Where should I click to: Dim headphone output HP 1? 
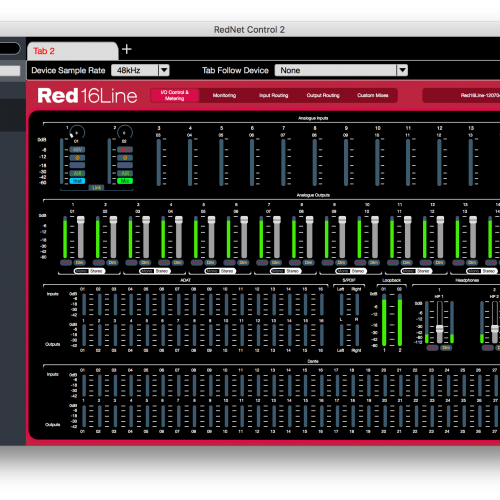click(x=446, y=348)
